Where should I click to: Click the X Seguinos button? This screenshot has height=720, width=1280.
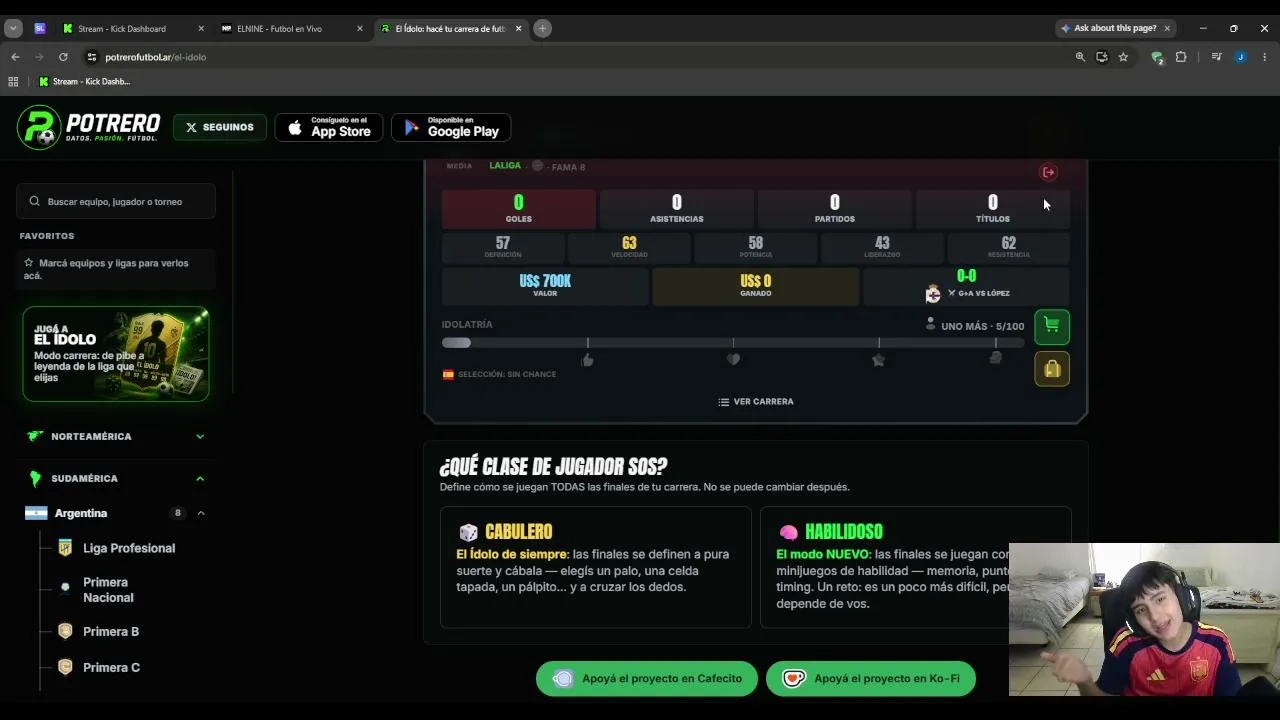pyautogui.click(x=219, y=127)
